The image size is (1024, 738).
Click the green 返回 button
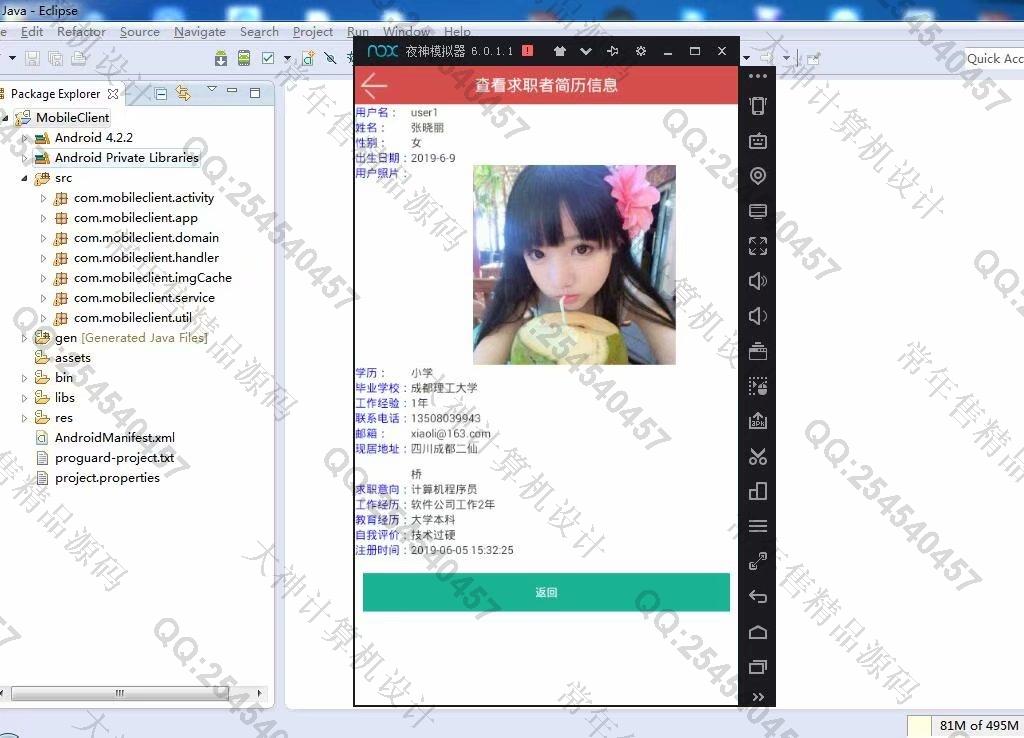[x=546, y=592]
